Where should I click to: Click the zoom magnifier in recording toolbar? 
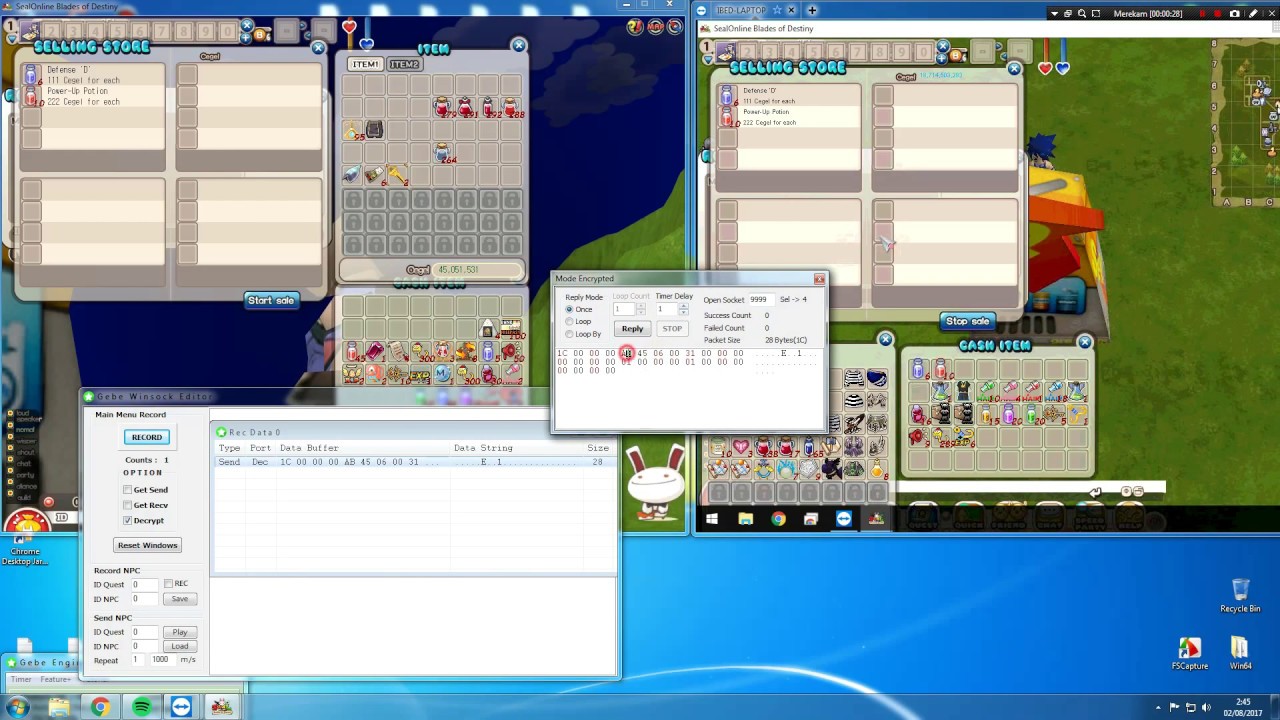(1082, 14)
